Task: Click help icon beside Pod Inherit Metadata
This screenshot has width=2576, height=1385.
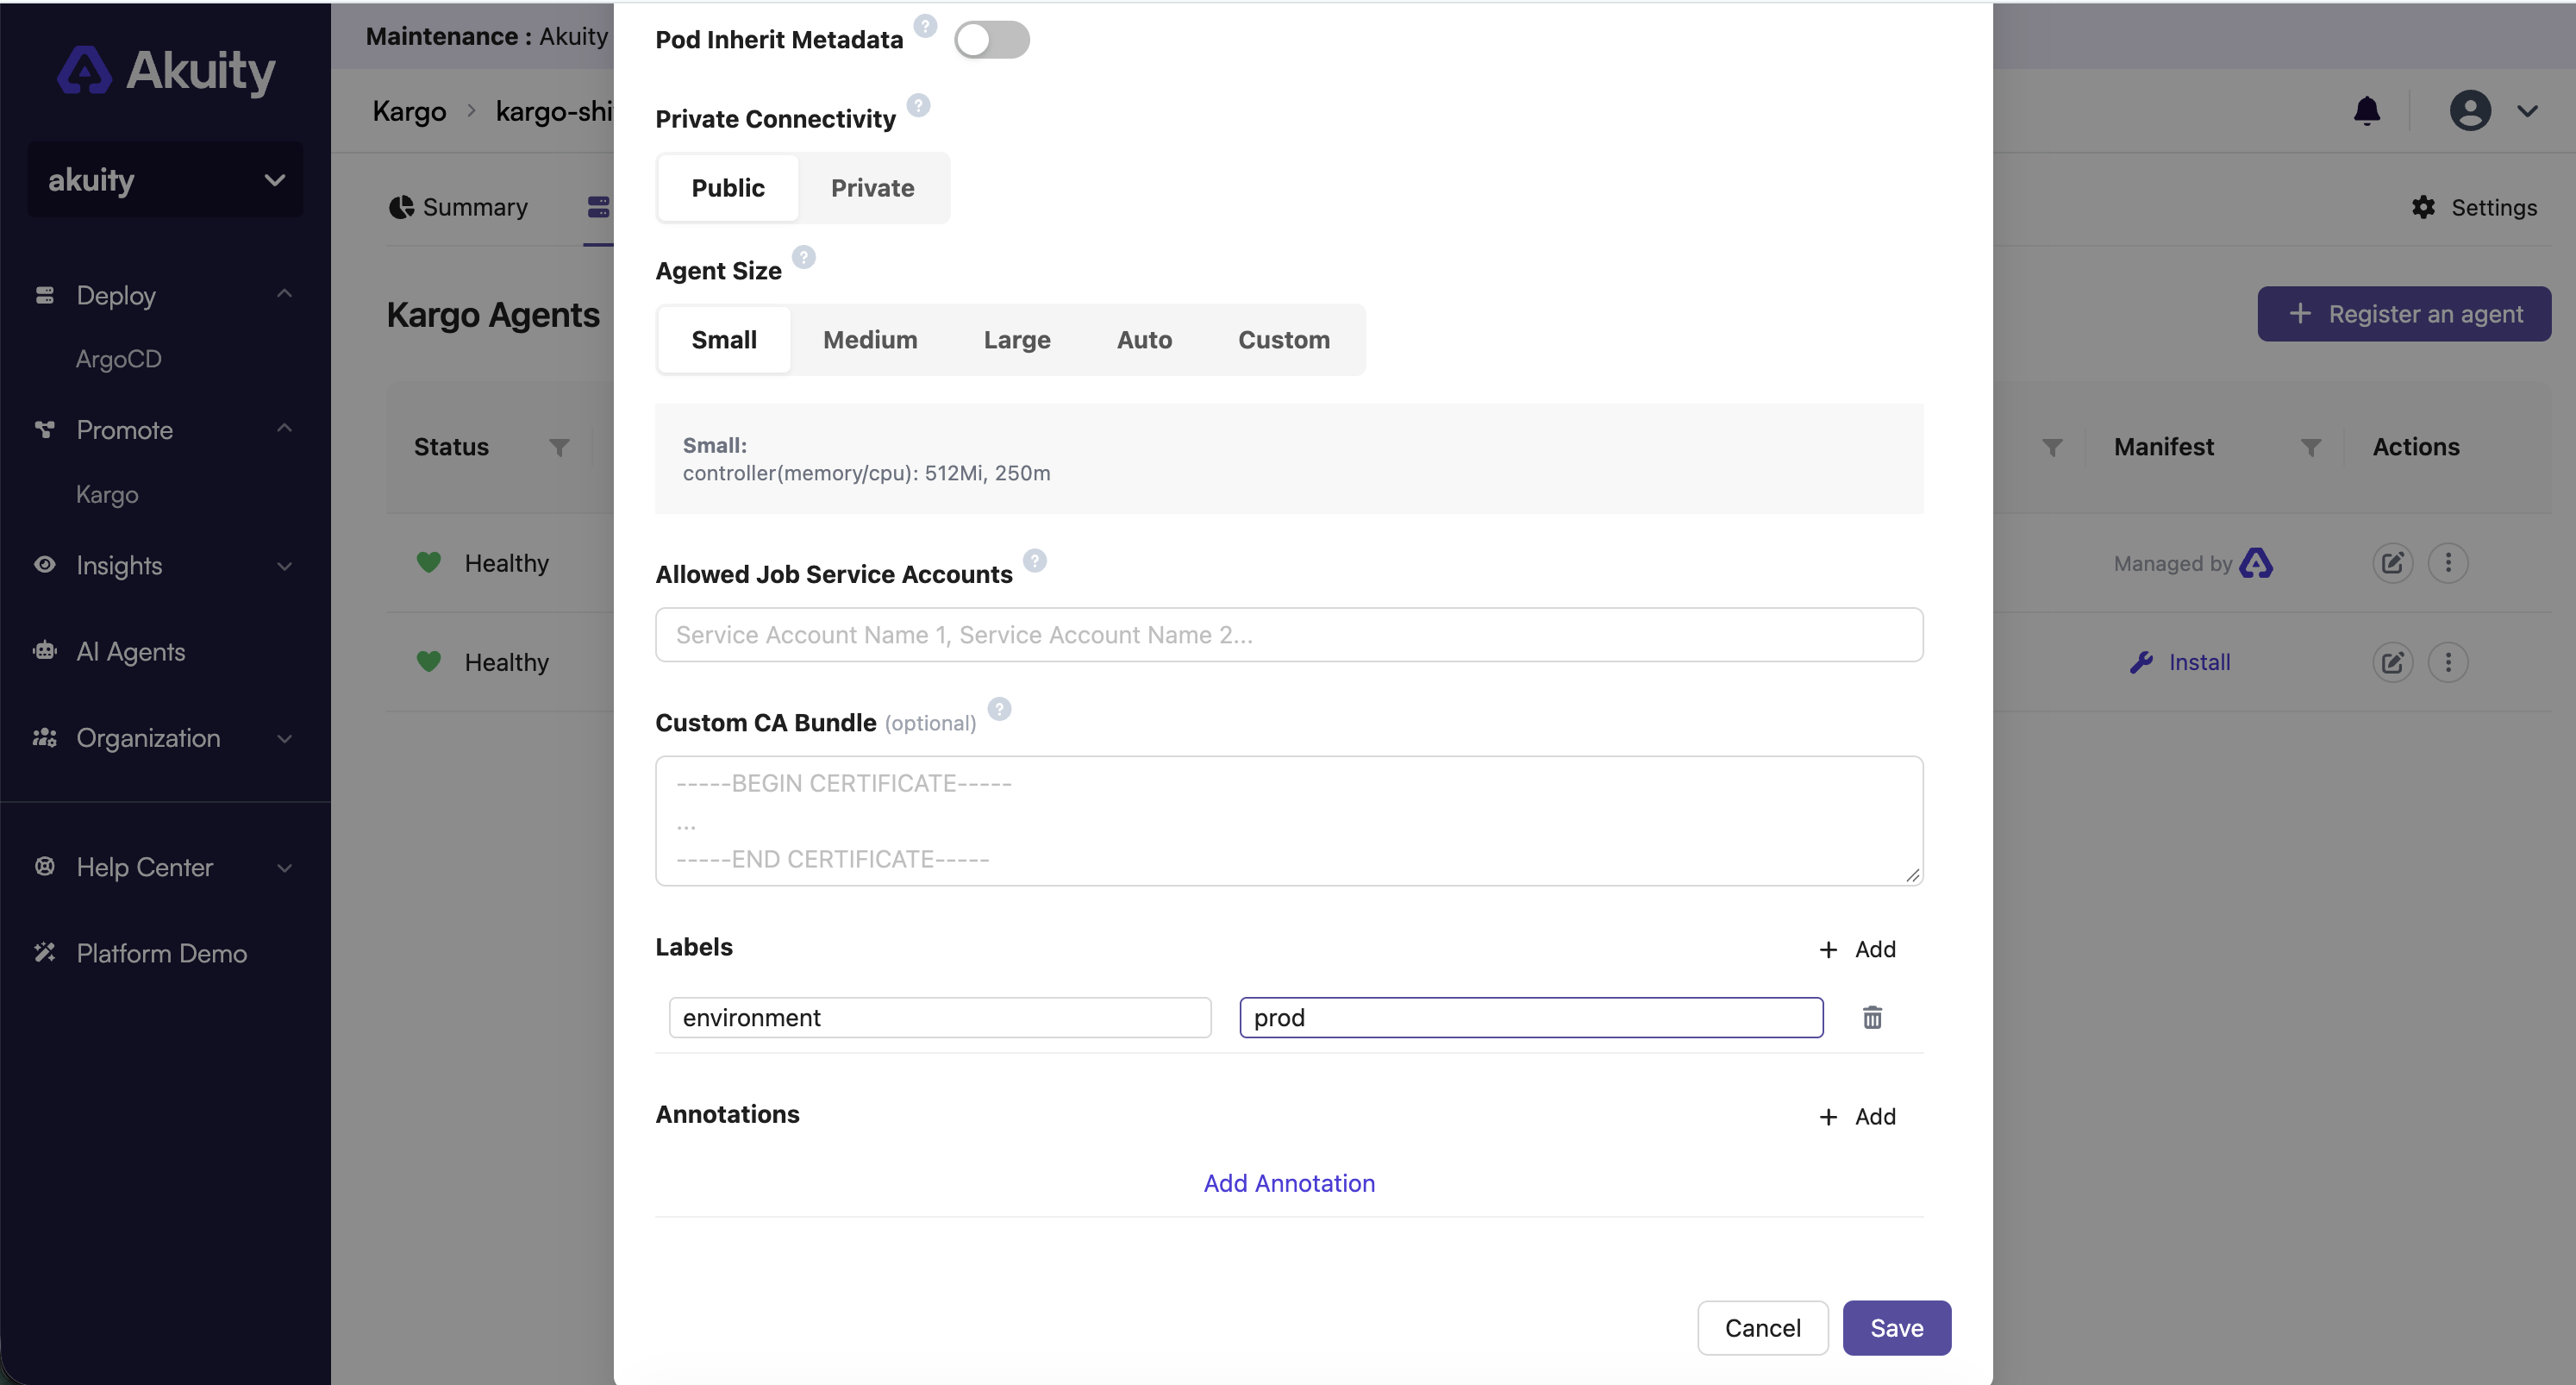Action: [926, 26]
